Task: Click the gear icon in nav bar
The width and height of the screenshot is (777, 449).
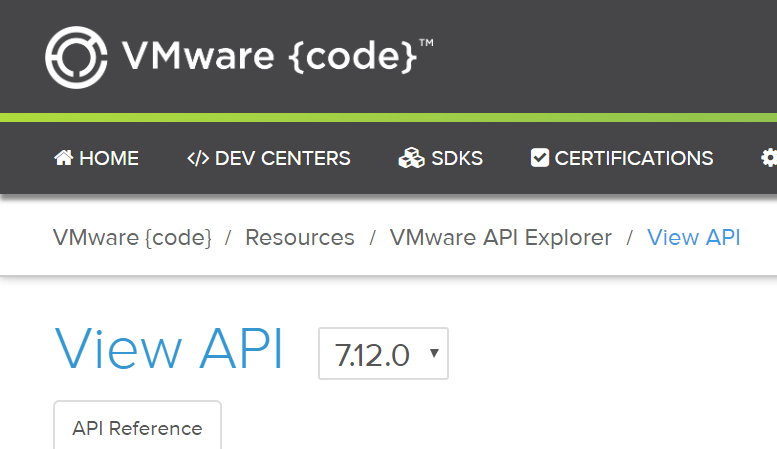Action: pos(769,158)
